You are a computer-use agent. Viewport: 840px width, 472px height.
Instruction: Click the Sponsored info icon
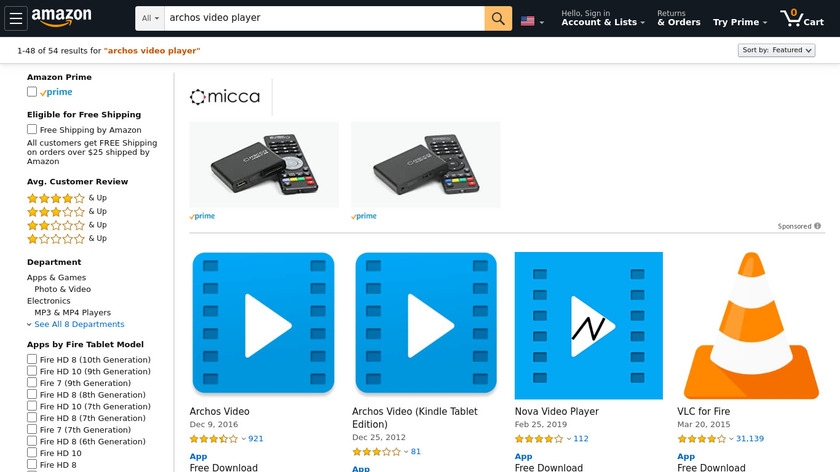(x=818, y=226)
